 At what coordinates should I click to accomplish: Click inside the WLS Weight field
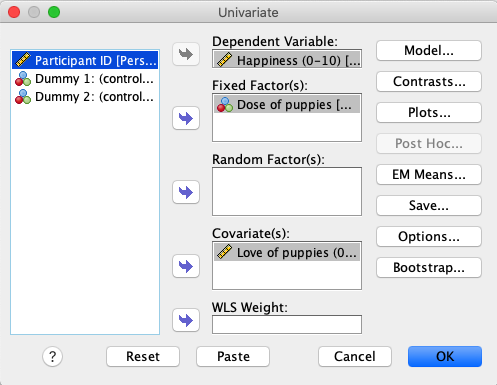coord(287,324)
